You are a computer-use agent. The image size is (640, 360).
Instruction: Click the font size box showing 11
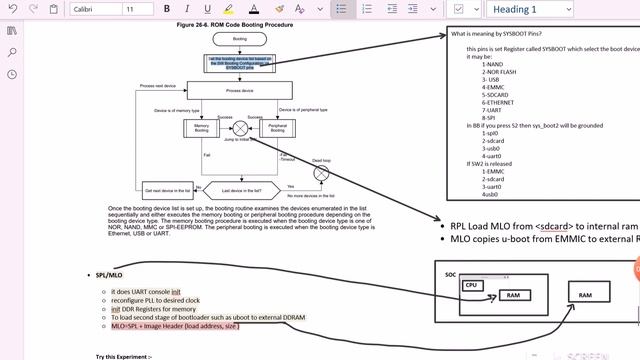coord(138,9)
